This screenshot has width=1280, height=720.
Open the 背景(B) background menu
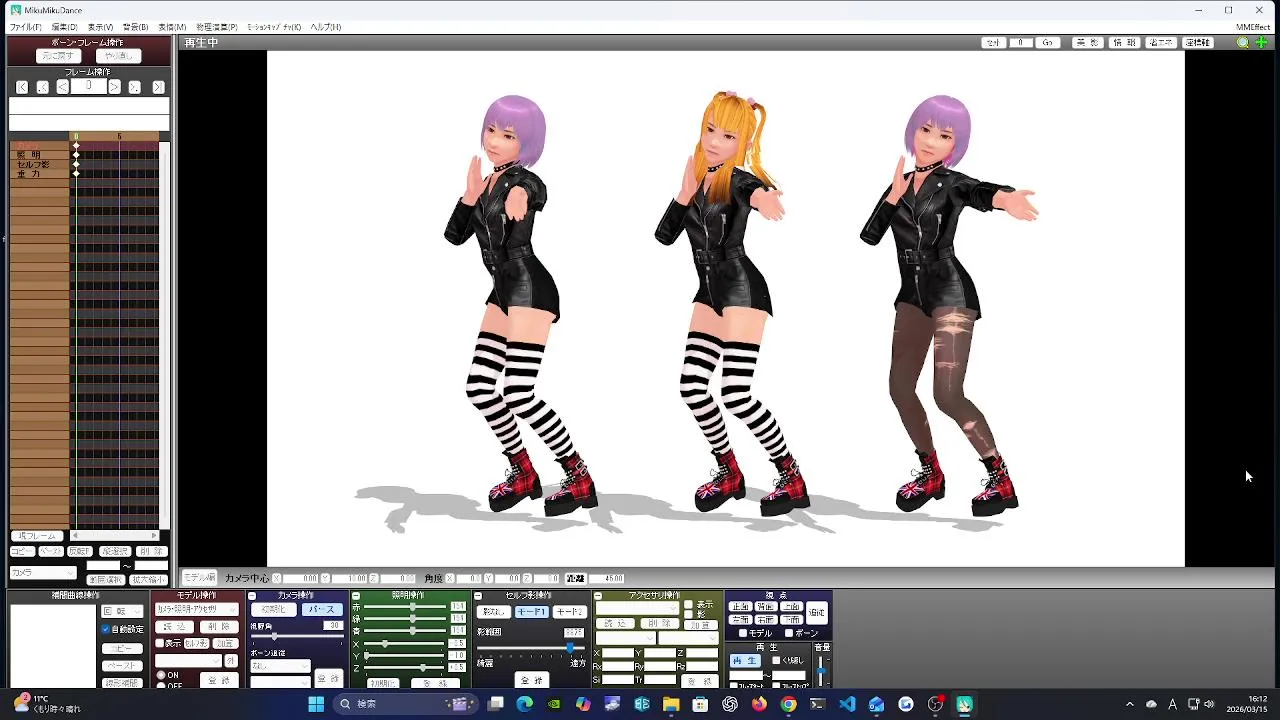(x=135, y=27)
